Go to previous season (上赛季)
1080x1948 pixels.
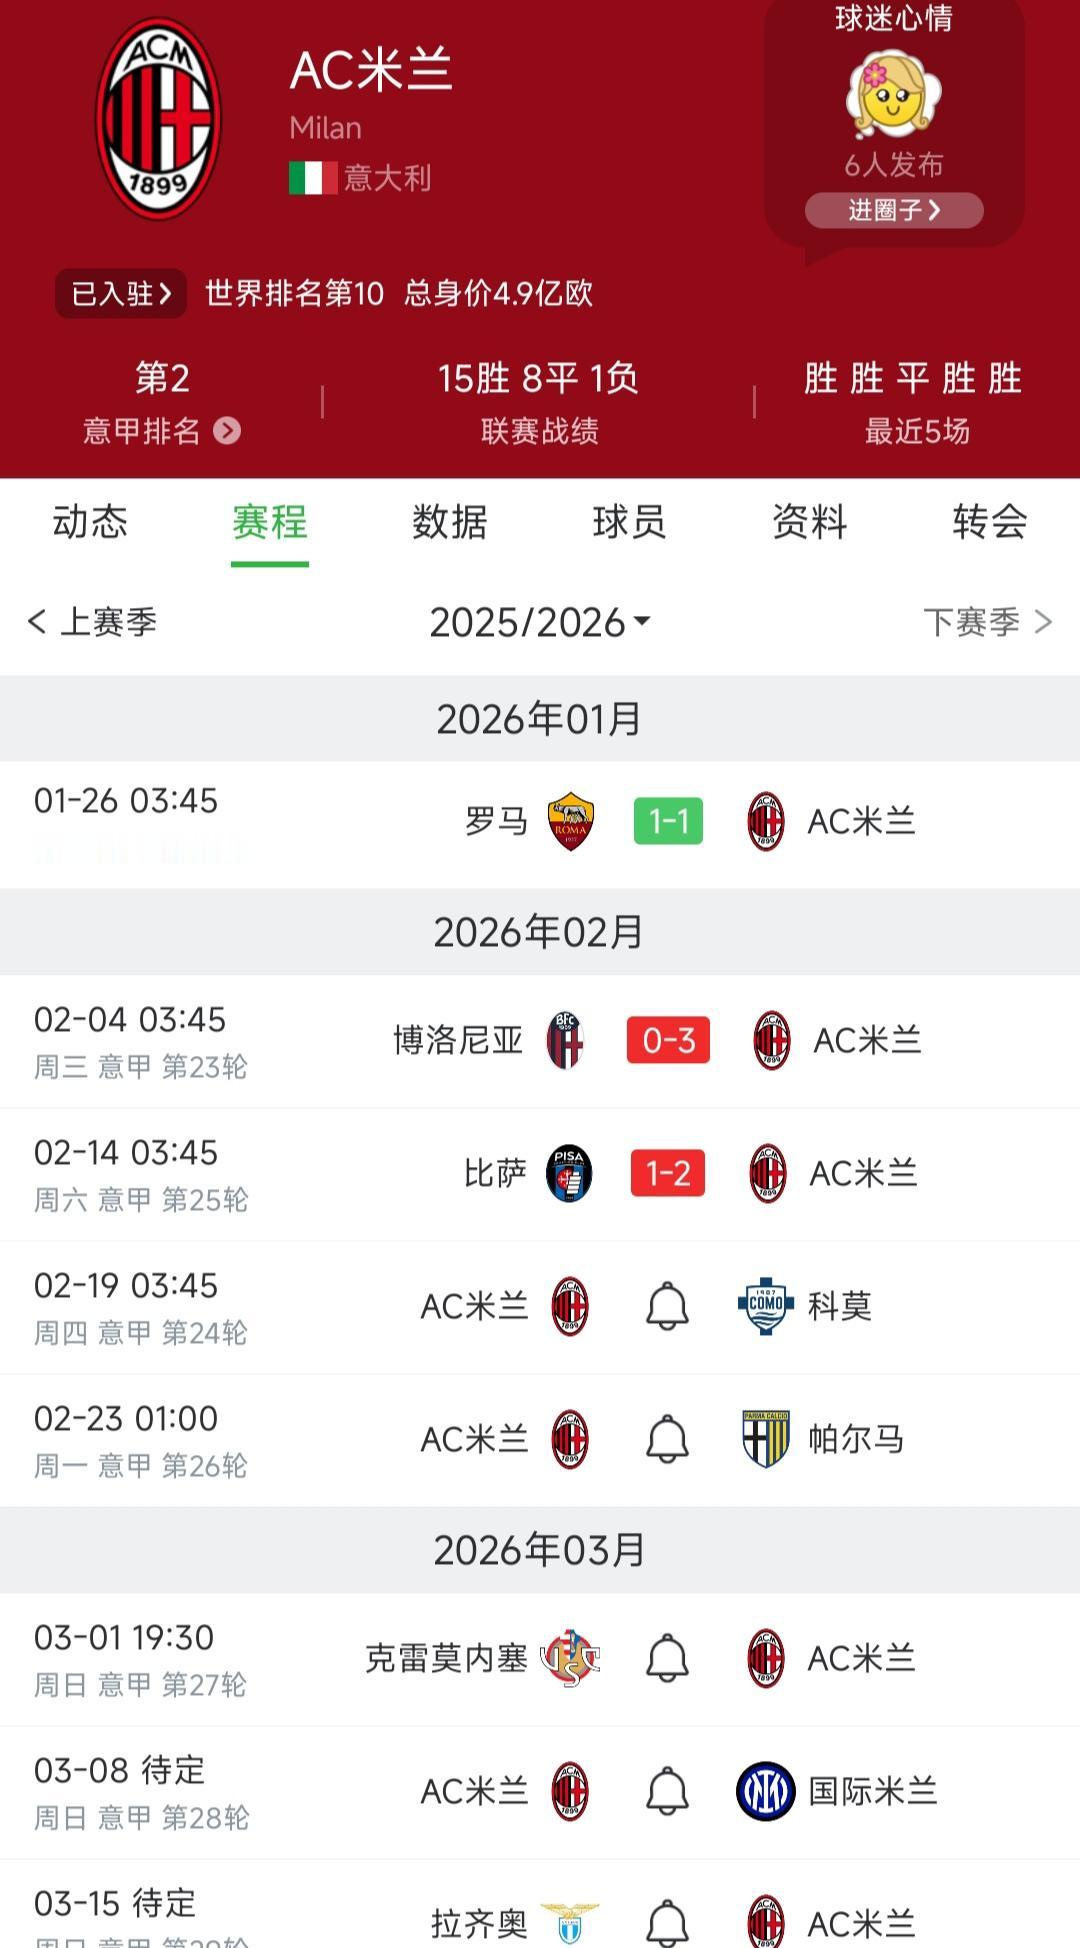(x=92, y=622)
